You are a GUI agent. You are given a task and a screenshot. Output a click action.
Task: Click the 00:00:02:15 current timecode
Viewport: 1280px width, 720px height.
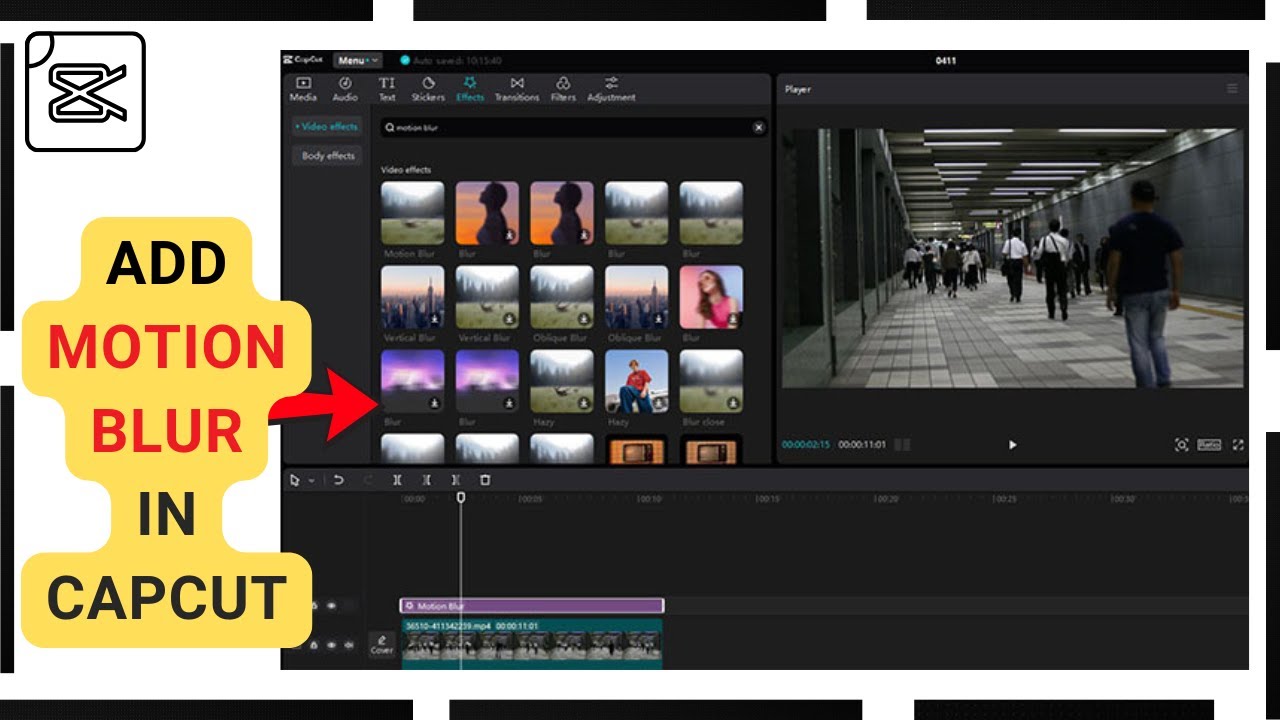pos(806,445)
